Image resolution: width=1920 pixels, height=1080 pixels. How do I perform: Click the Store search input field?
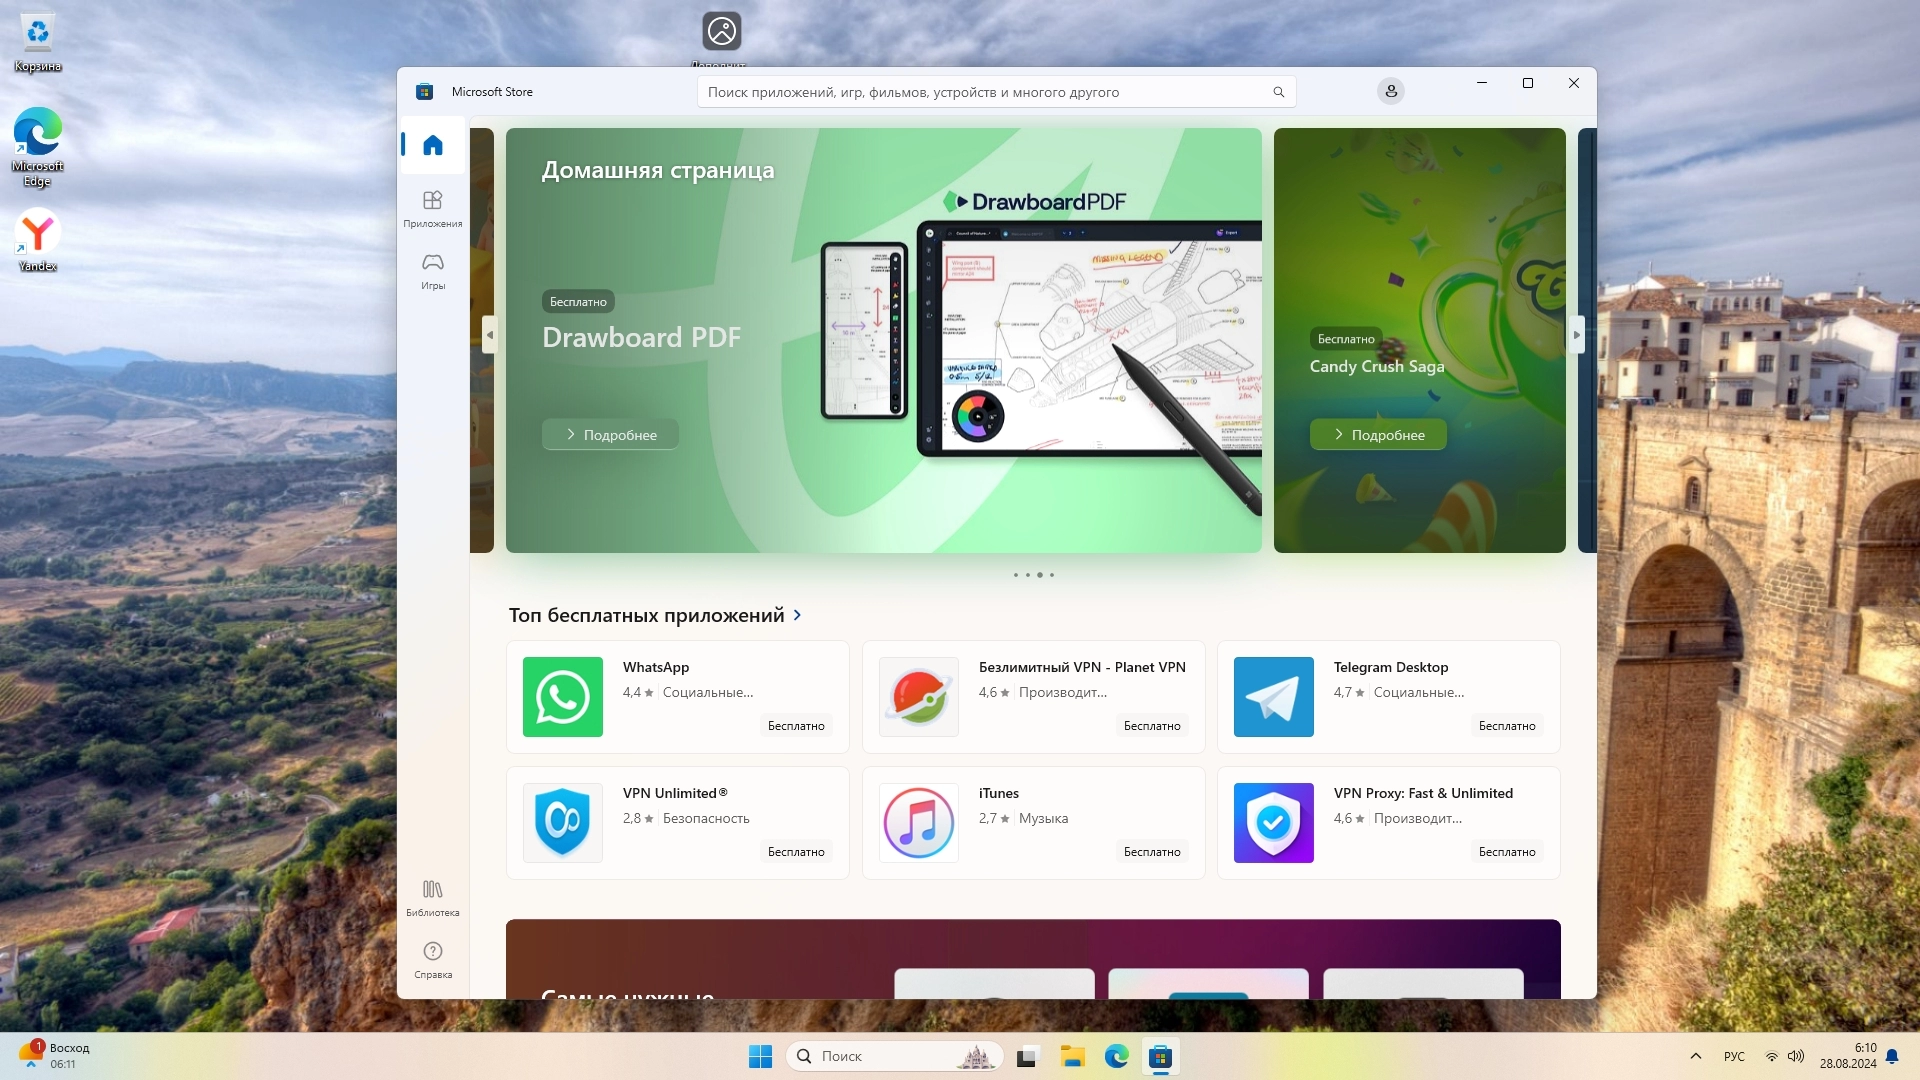(x=980, y=92)
